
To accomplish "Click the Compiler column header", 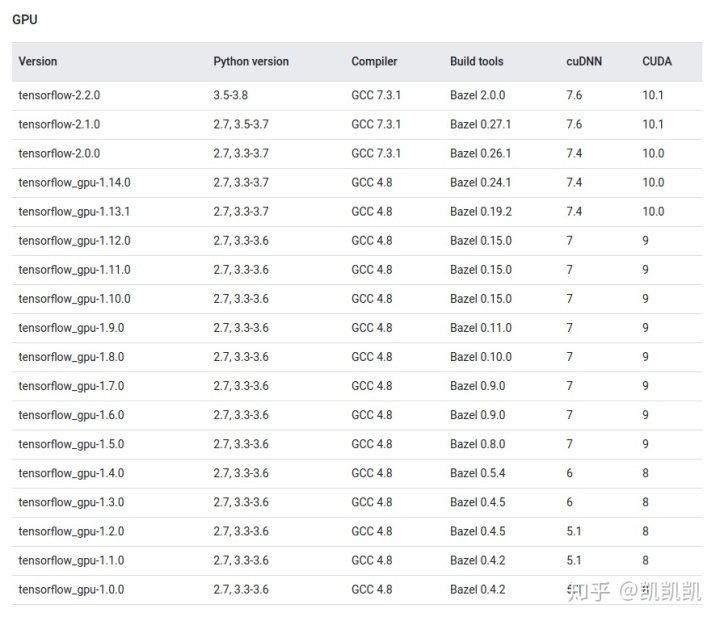I will pos(374,62).
